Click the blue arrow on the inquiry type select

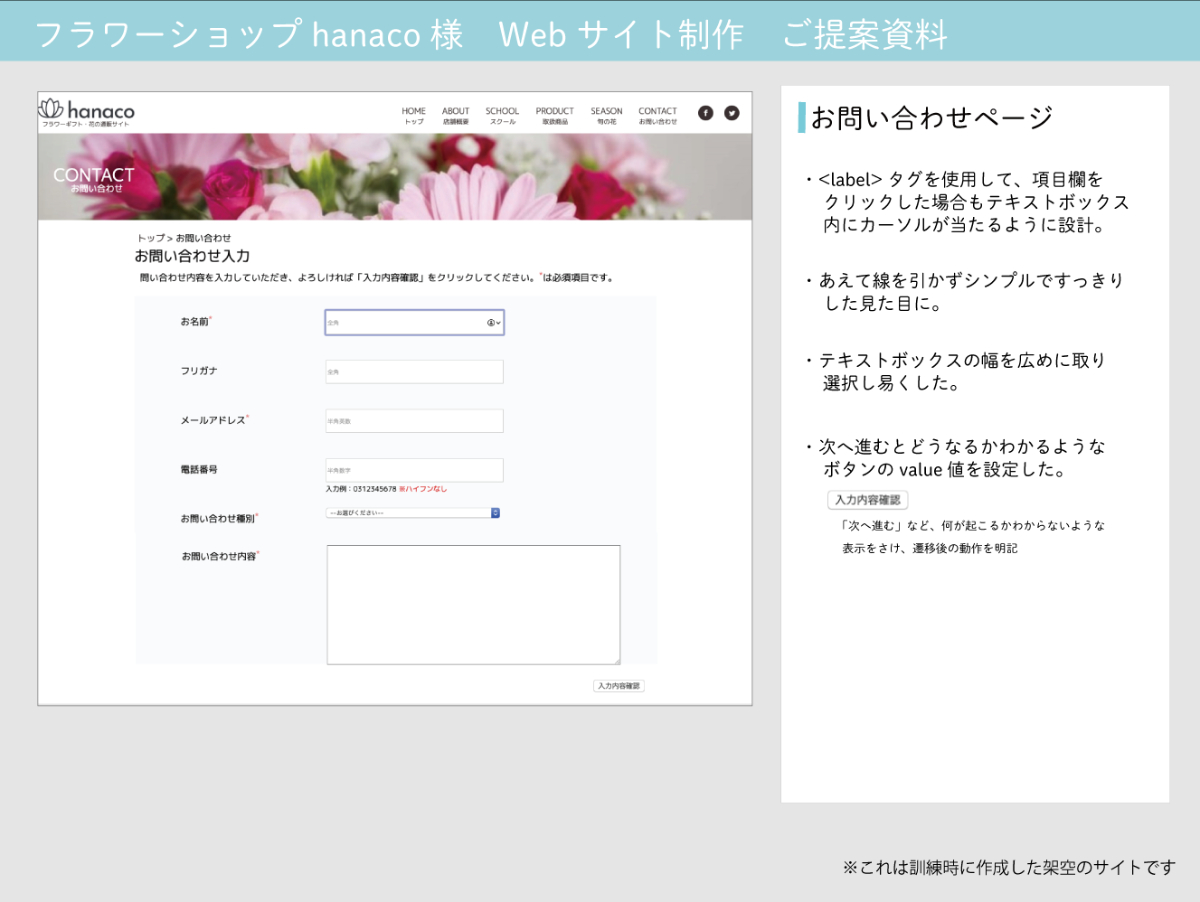pos(495,513)
